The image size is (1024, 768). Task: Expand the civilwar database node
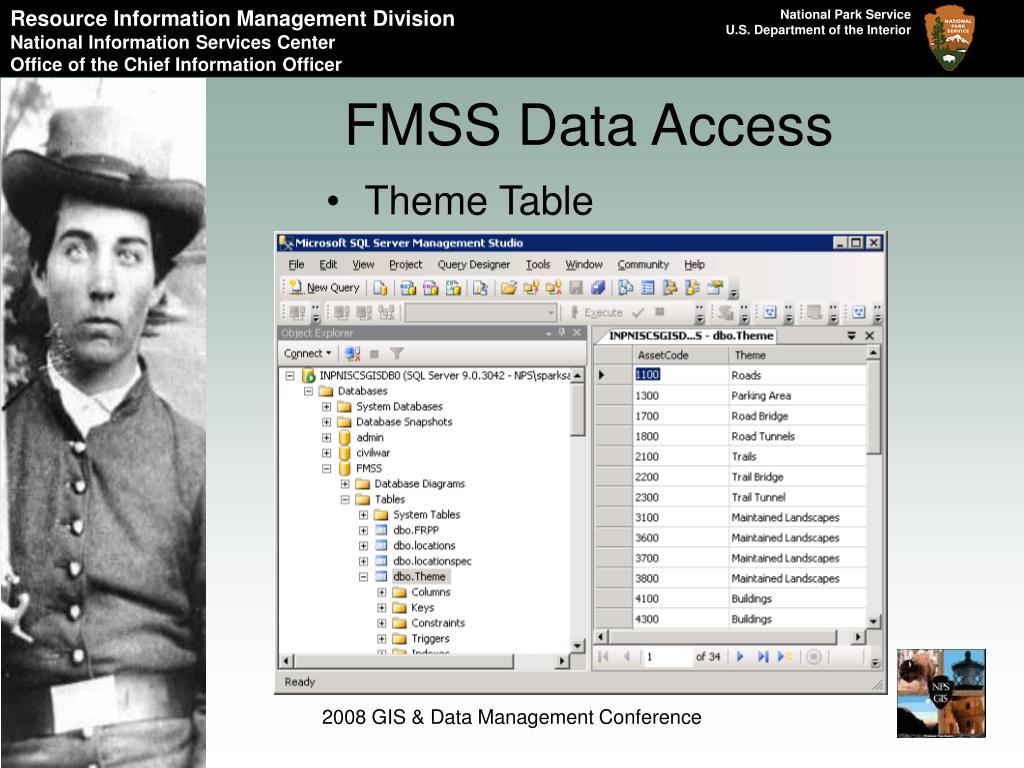click(327, 453)
